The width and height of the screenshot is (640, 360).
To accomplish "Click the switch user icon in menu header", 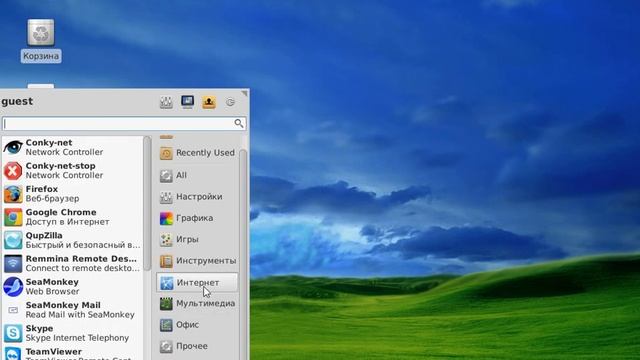I will click(209, 102).
